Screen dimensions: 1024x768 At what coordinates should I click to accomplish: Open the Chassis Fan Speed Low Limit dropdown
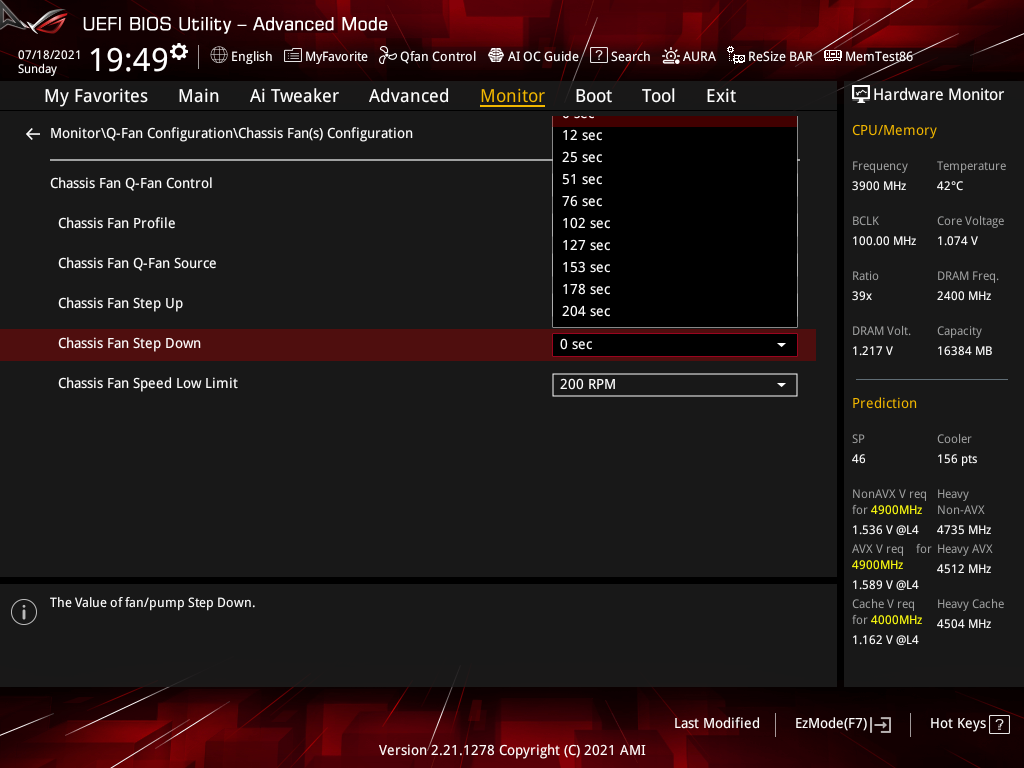click(x=674, y=384)
